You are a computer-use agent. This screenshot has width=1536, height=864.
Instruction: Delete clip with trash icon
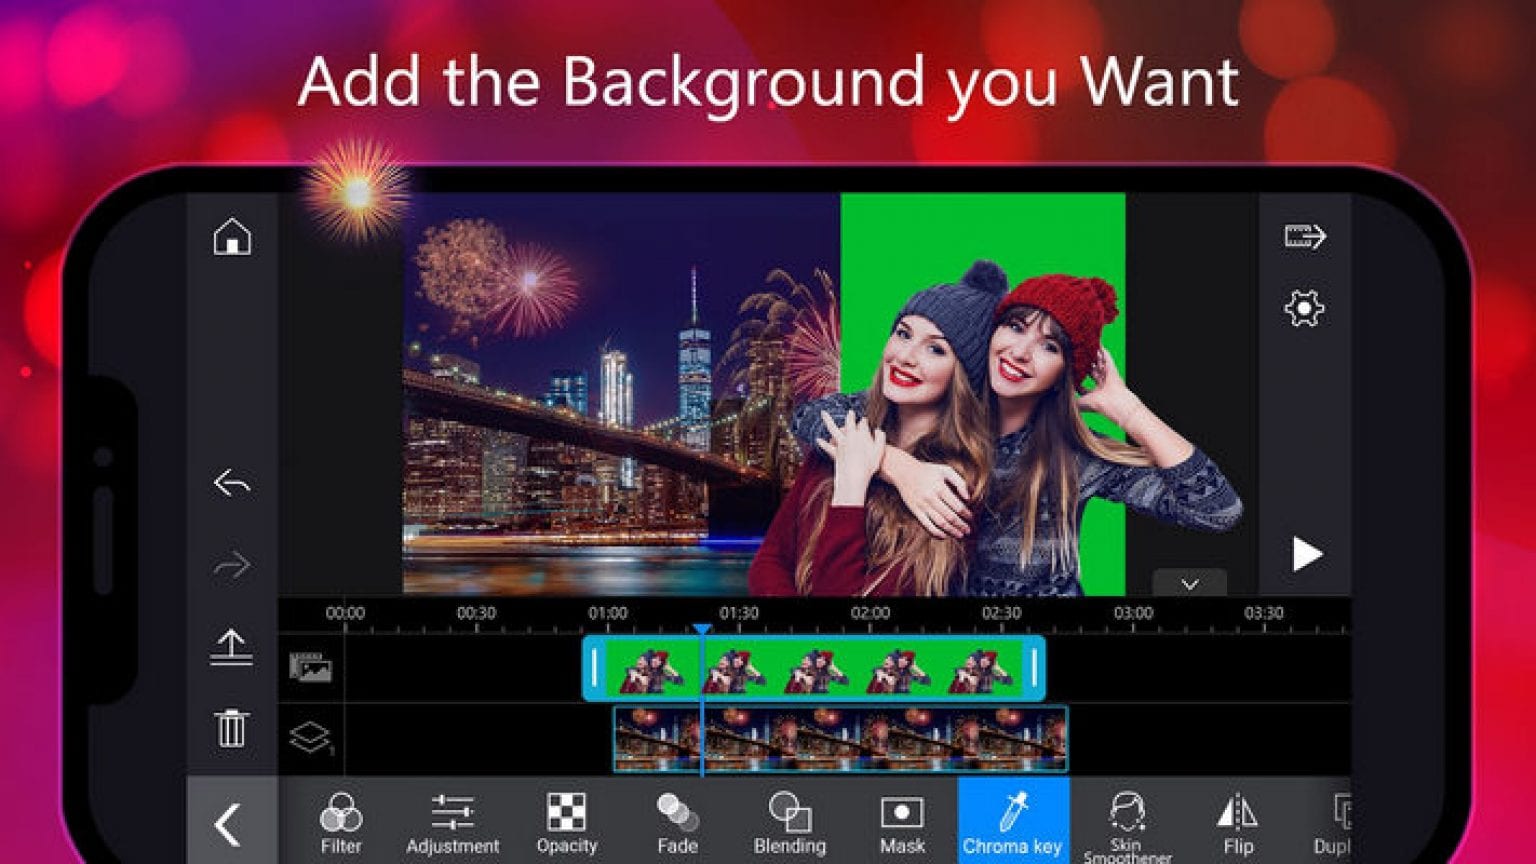(232, 728)
